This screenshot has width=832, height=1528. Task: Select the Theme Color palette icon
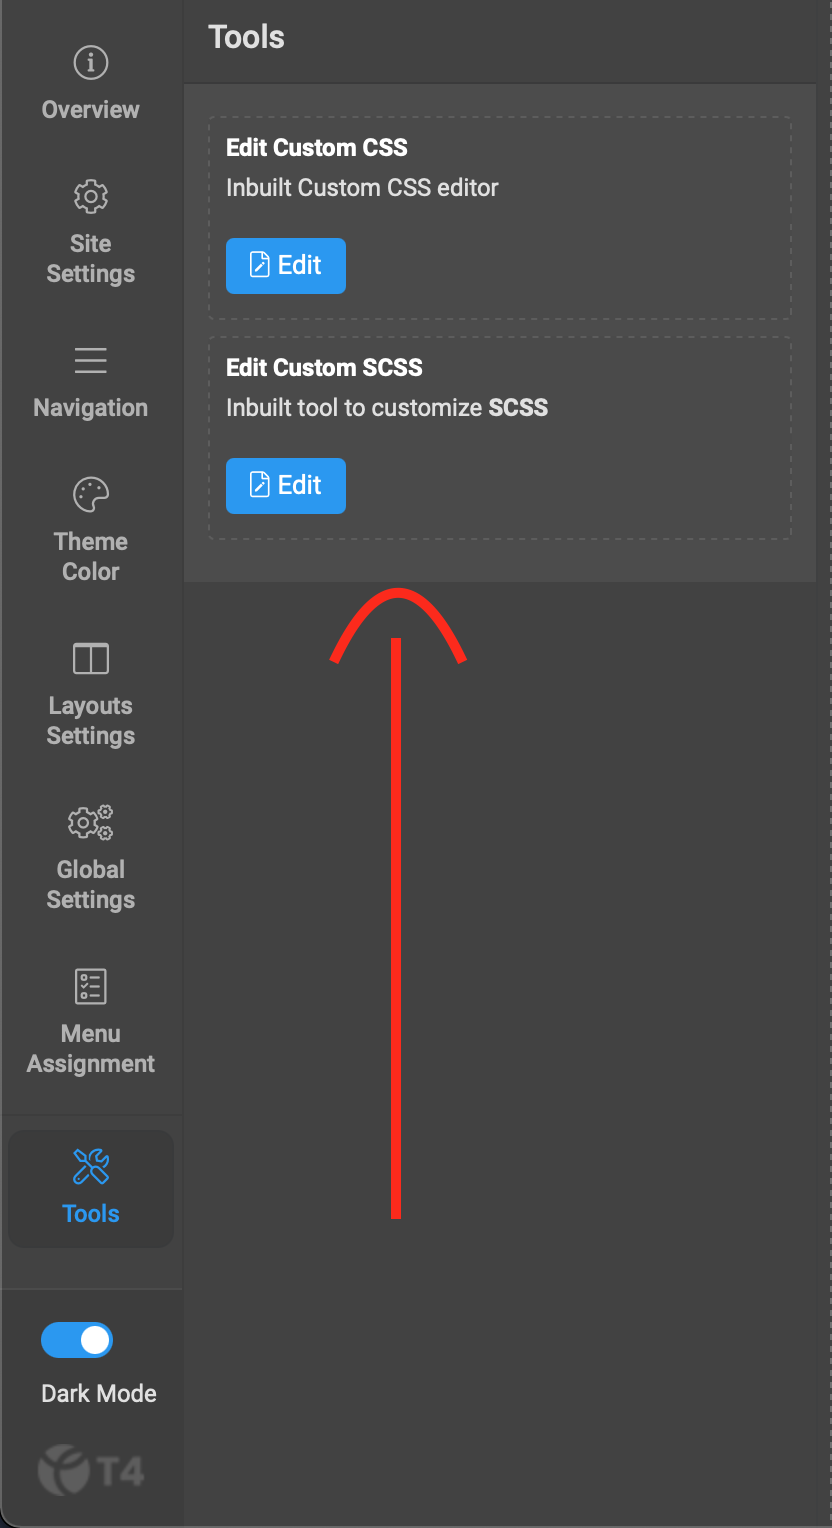(x=91, y=494)
